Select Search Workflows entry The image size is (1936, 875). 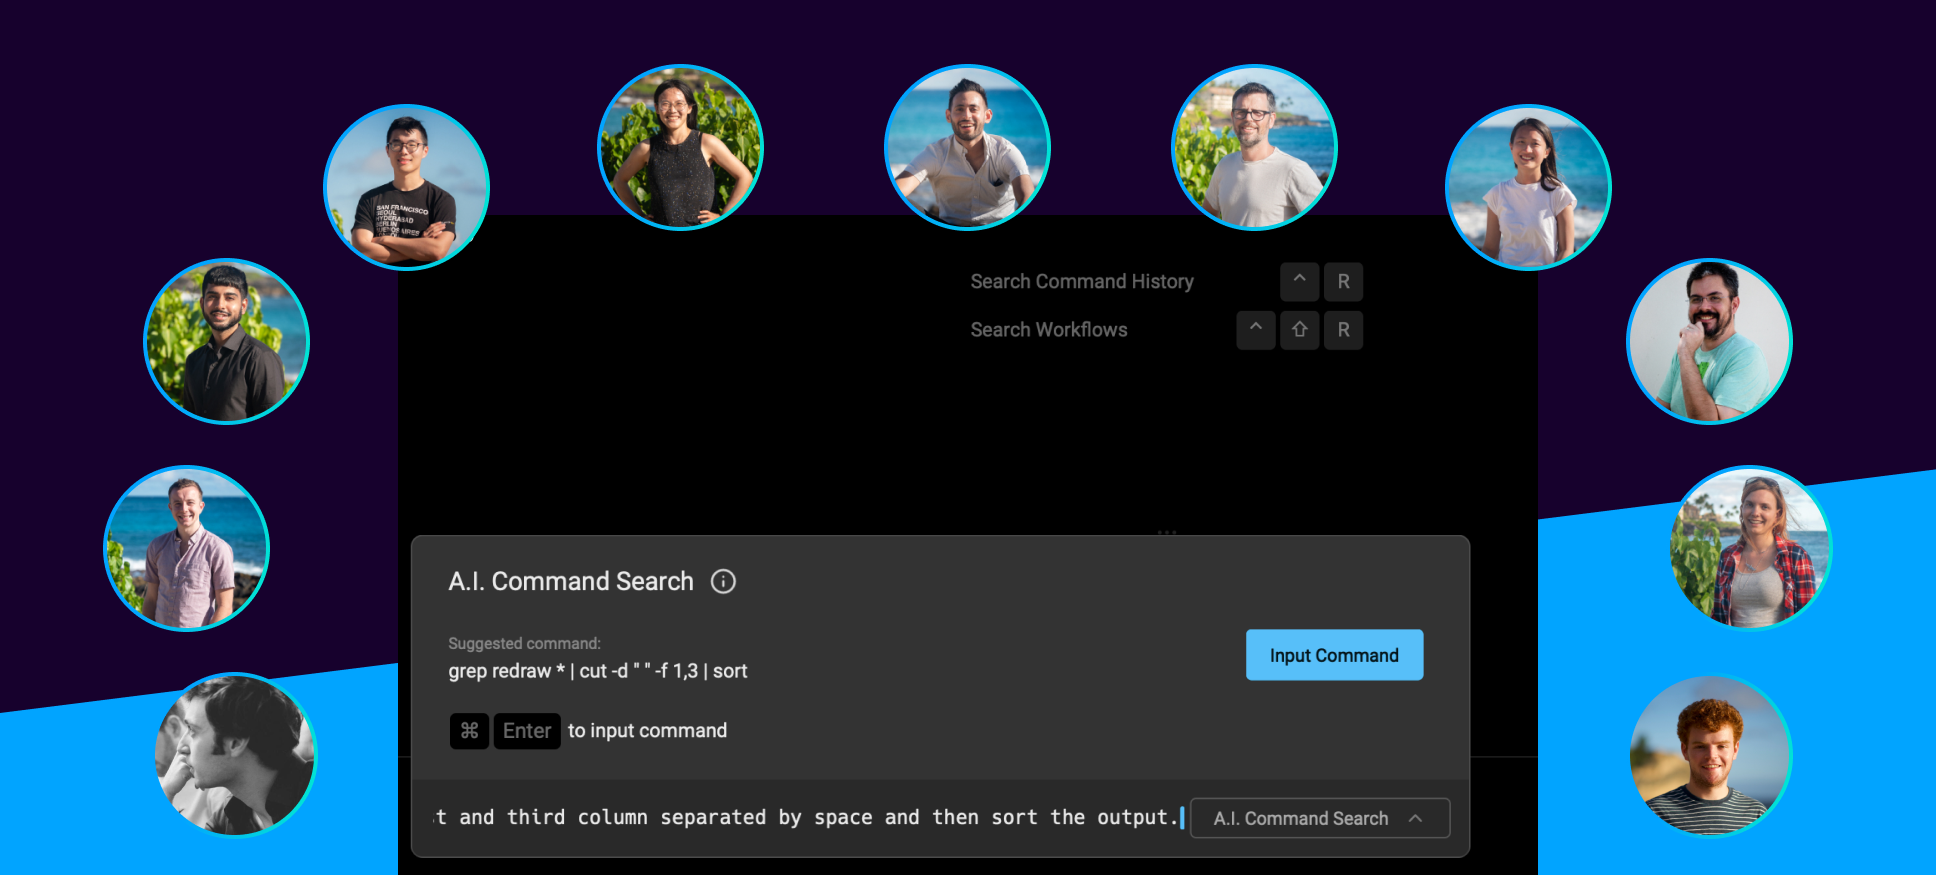coord(1048,330)
